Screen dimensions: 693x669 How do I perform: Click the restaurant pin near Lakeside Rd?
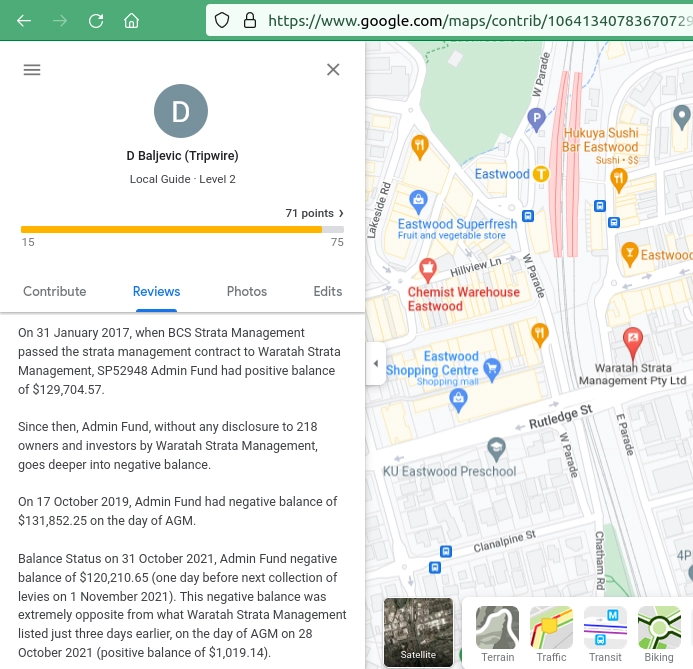tap(419, 147)
